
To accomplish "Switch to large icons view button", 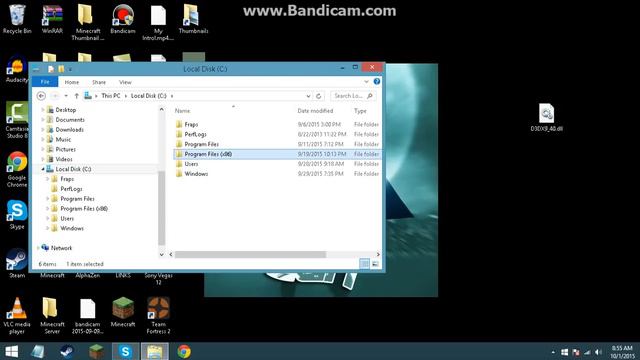I will 375,264.
